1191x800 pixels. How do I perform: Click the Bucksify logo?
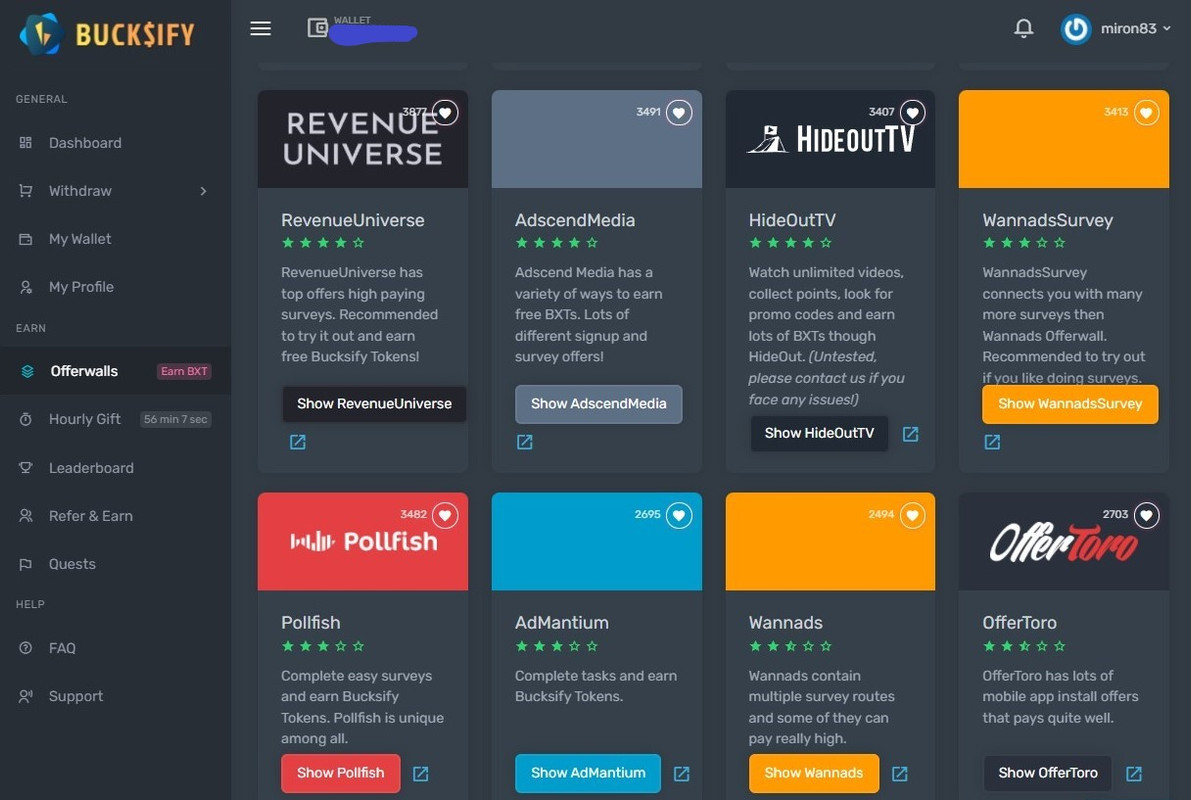pos(107,34)
